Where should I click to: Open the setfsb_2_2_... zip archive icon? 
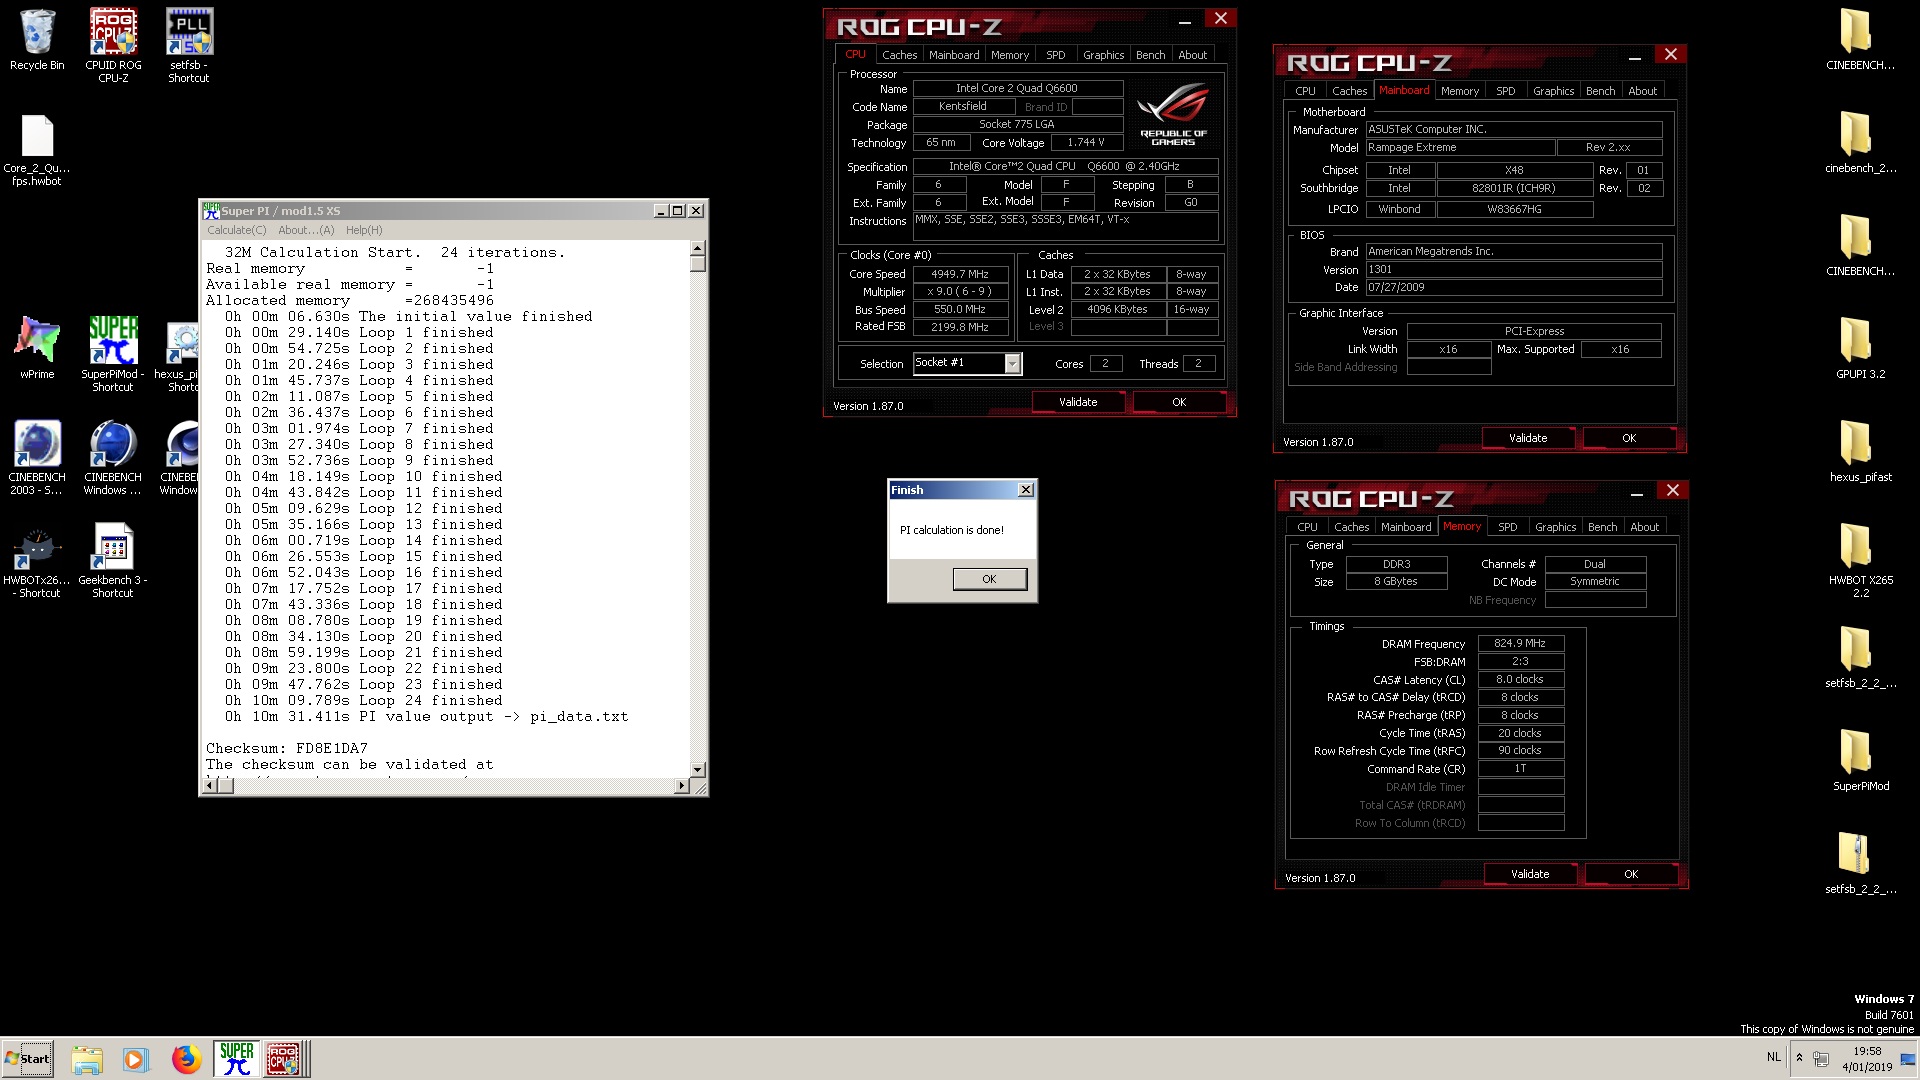pyautogui.click(x=1860, y=863)
